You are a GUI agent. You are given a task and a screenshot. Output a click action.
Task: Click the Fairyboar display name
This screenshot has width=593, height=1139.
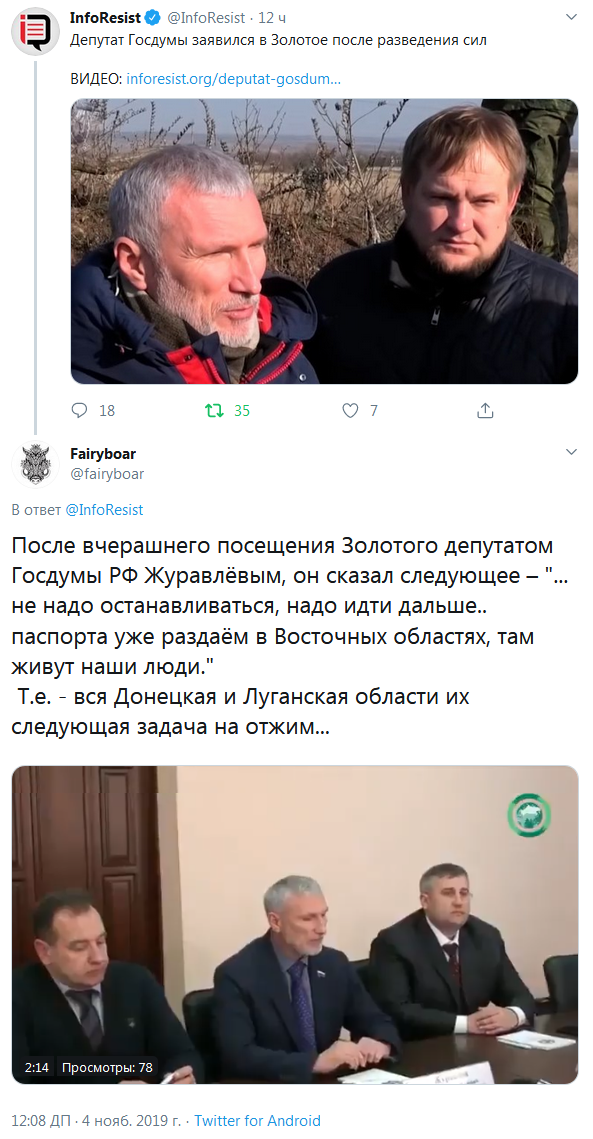103,453
